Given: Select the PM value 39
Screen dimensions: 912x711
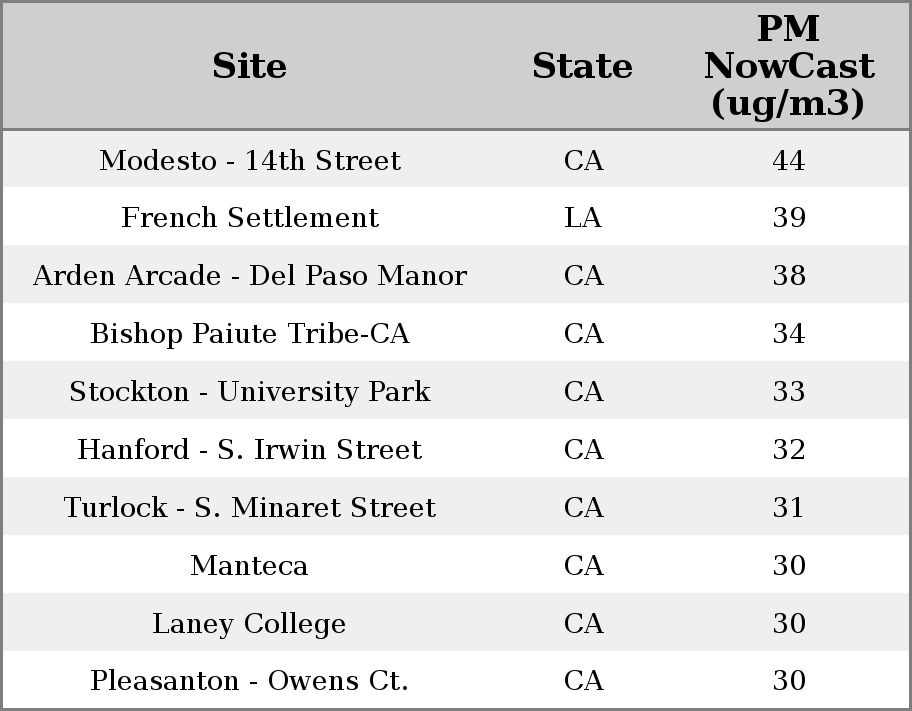Looking at the screenshot, I should click(788, 218).
